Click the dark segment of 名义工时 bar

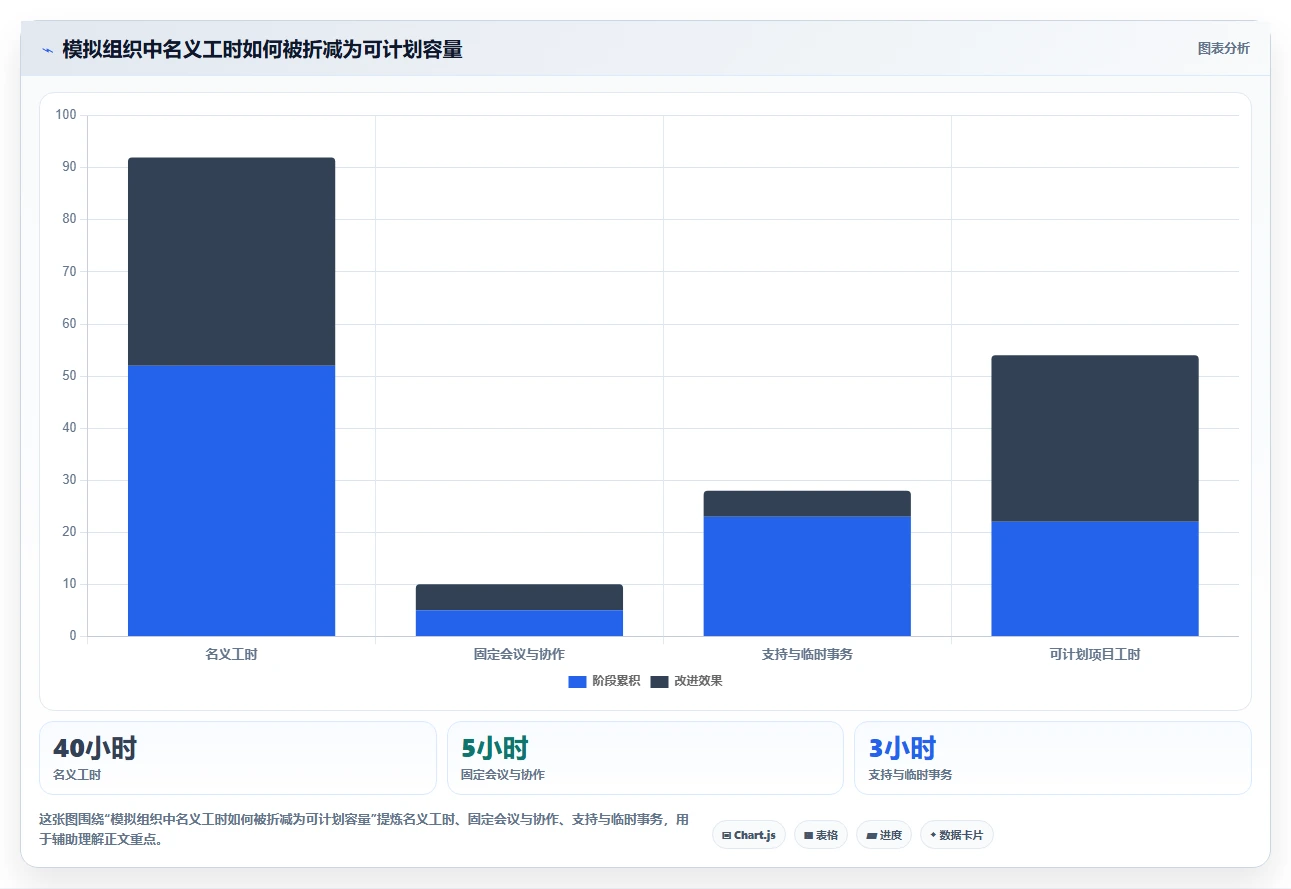tap(231, 261)
